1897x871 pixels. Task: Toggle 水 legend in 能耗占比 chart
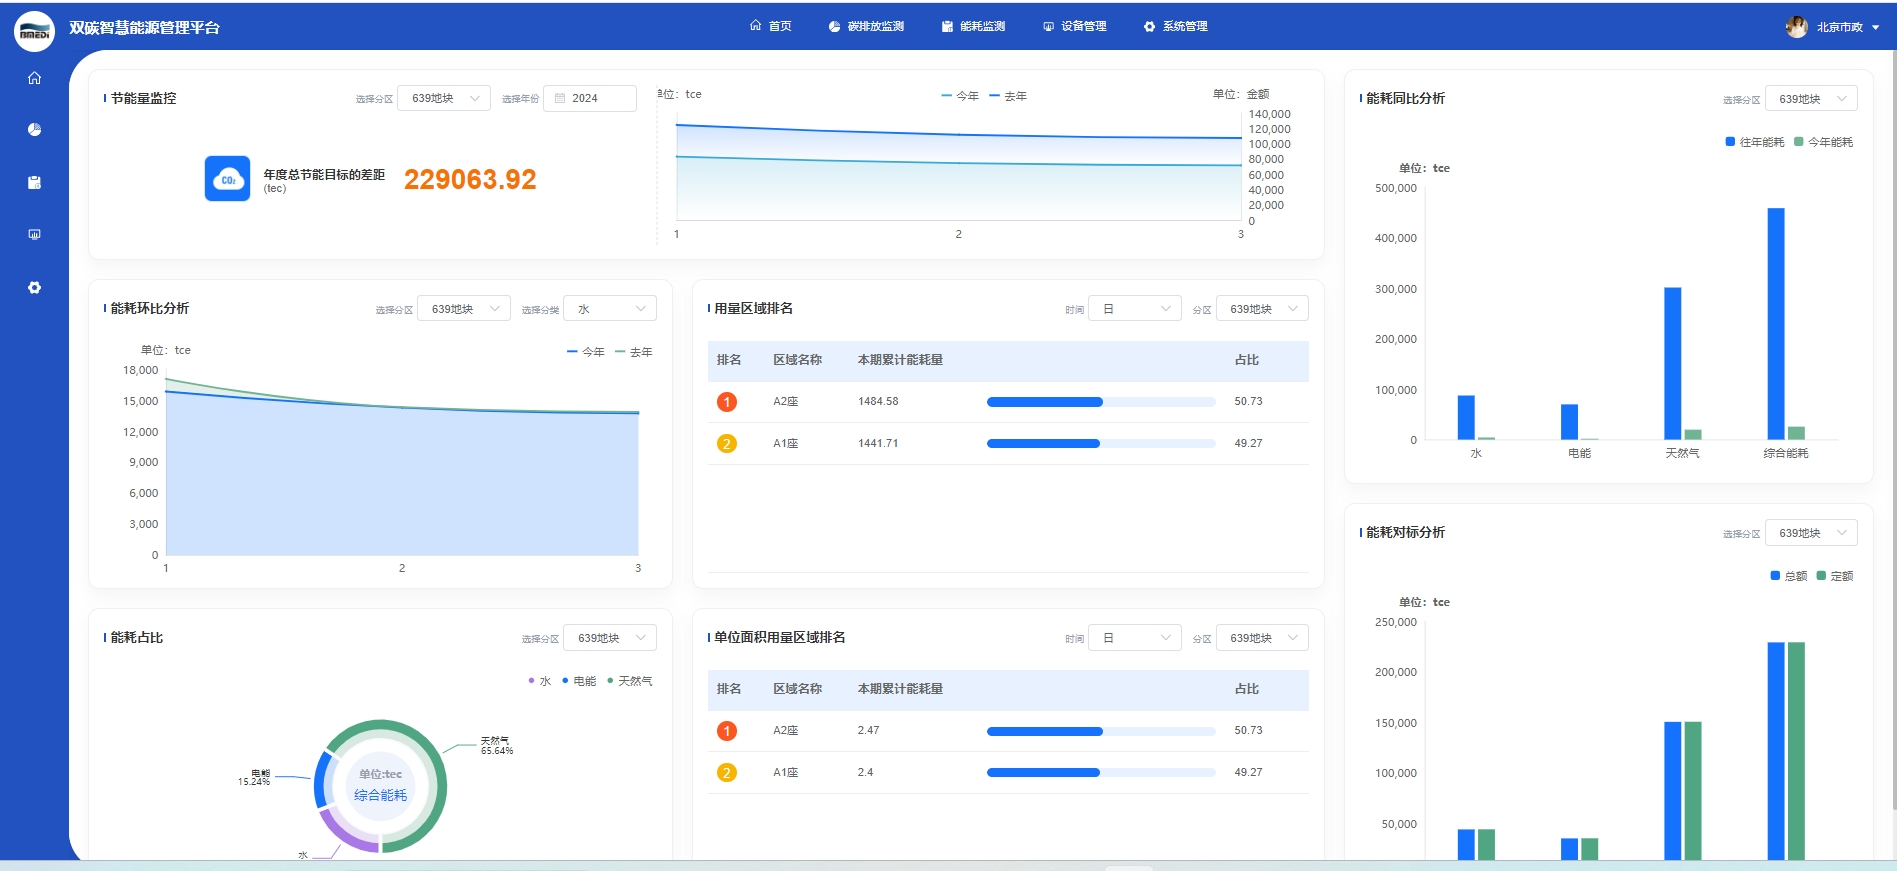[x=540, y=681]
